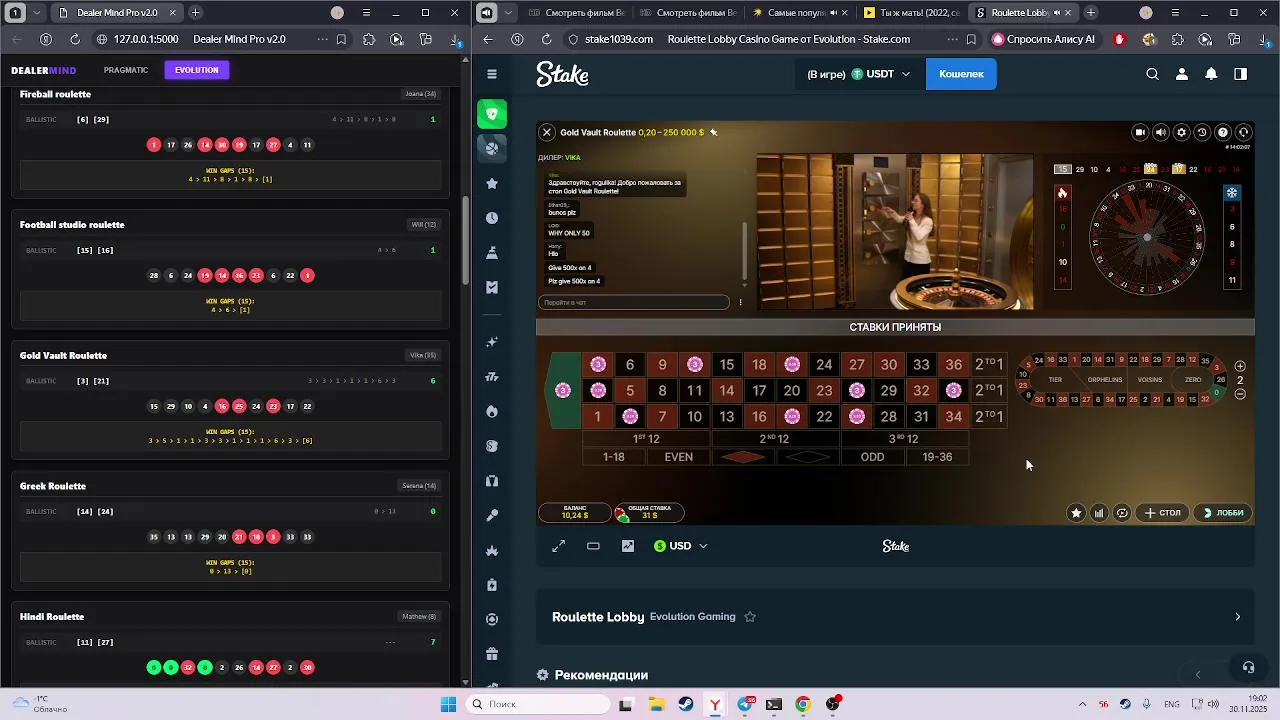The width and height of the screenshot is (1280, 720).
Task: Click number 24 on roulette grid
Action: tap(824, 365)
